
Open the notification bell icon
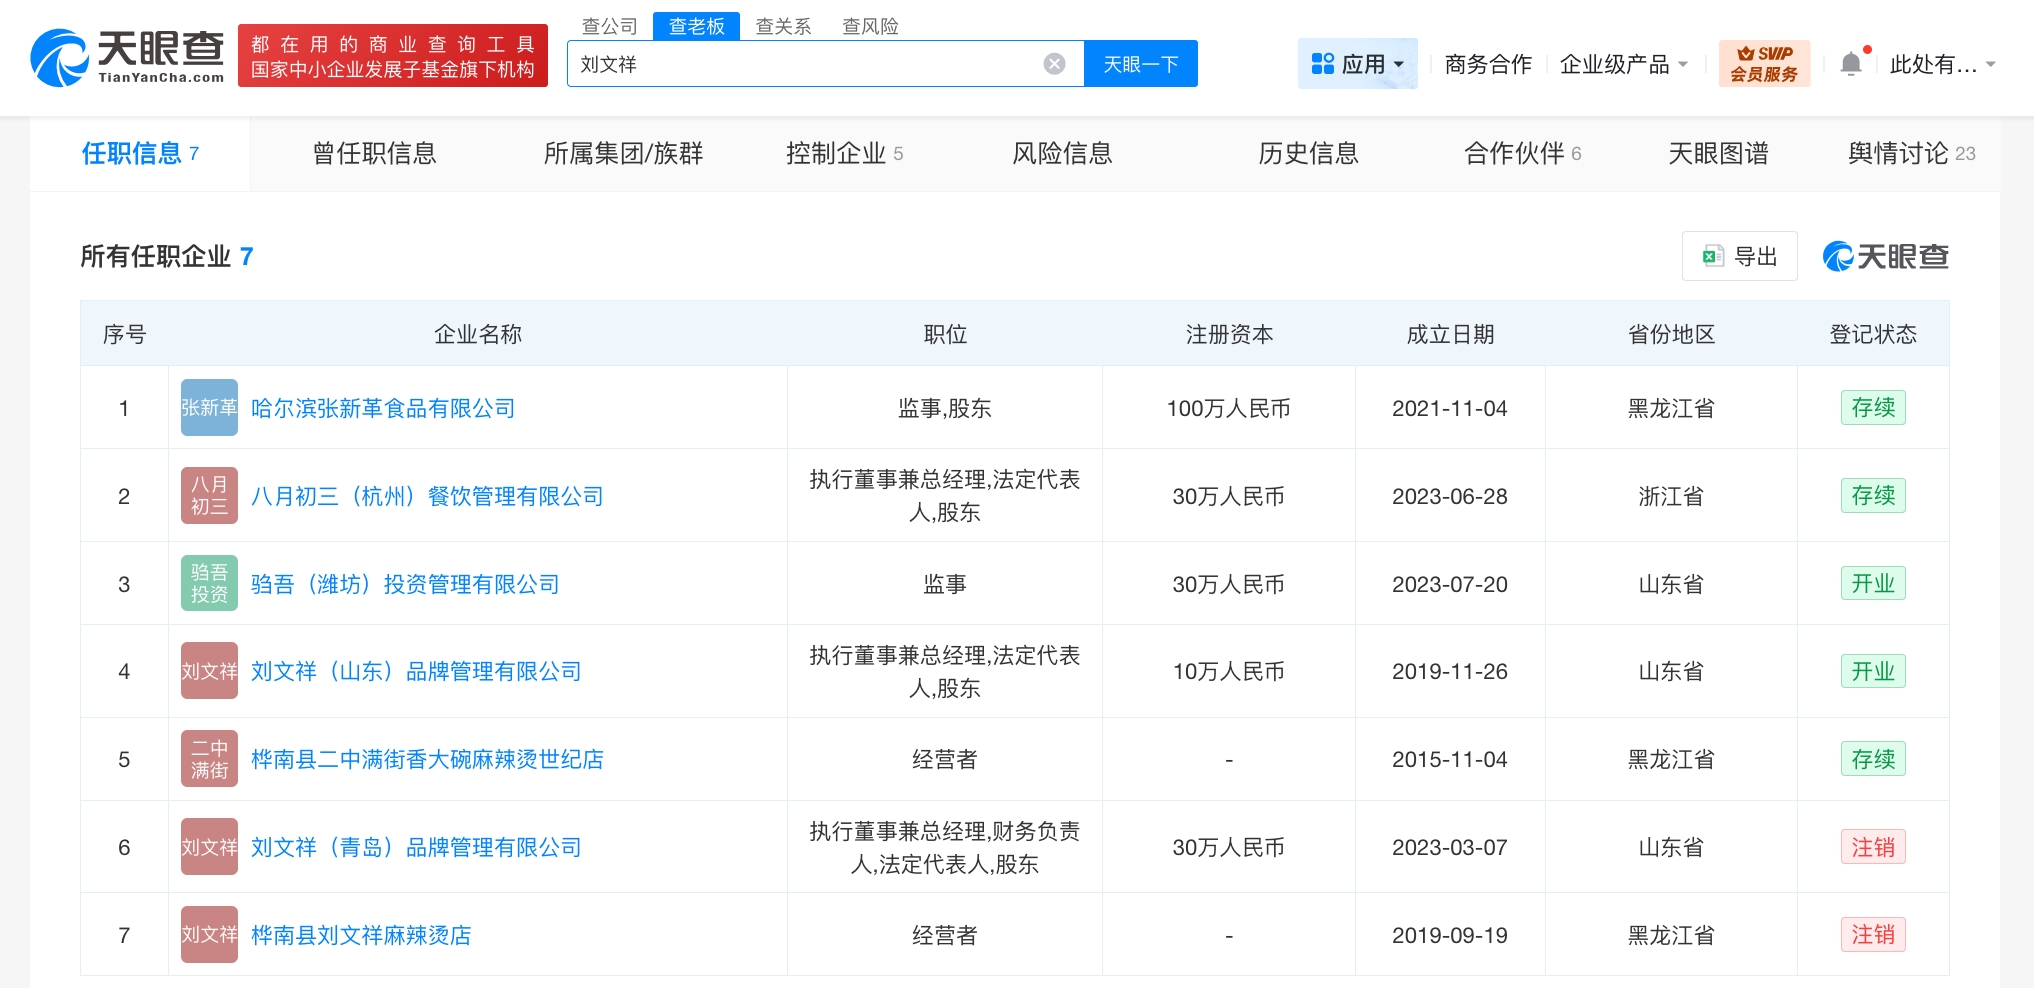tap(1851, 62)
